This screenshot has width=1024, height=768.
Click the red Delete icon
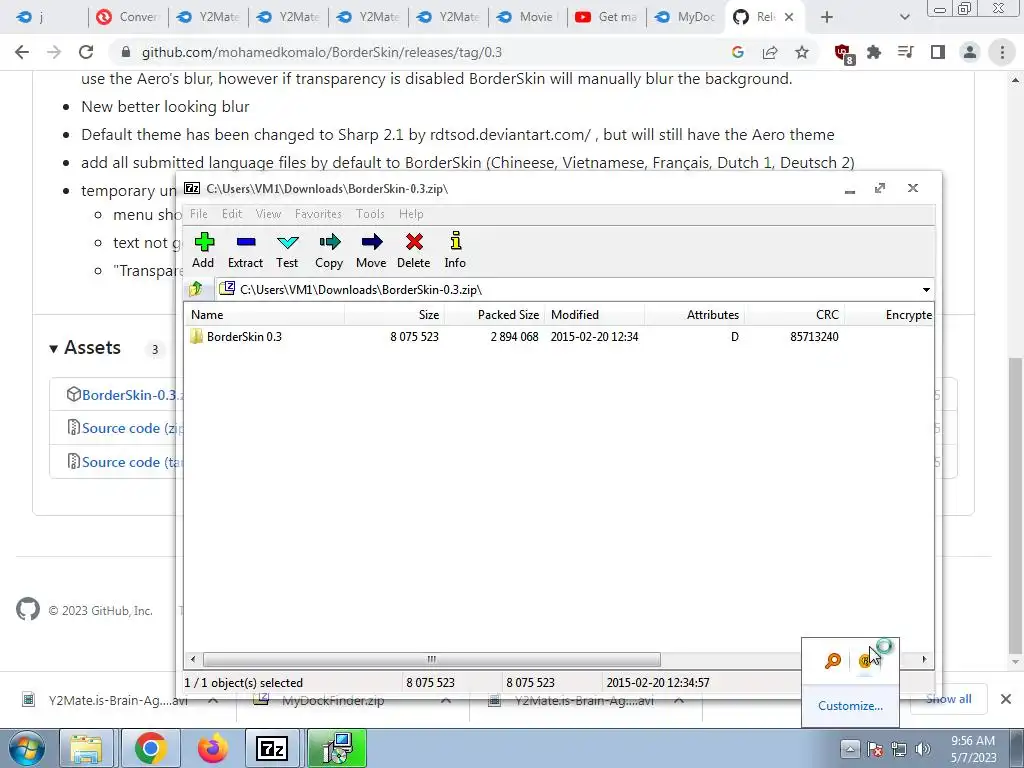[413, 250]
